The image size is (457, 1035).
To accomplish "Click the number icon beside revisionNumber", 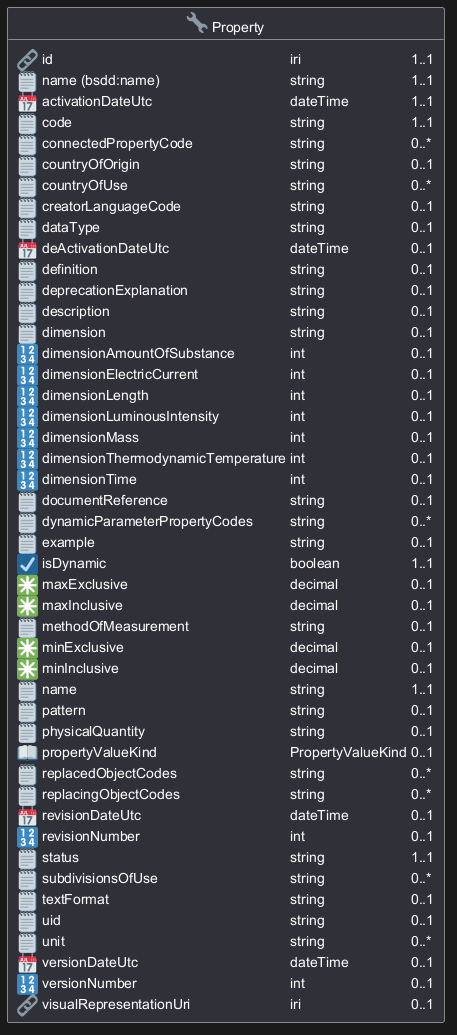I will pyautogui.click(x=27, y=837).
